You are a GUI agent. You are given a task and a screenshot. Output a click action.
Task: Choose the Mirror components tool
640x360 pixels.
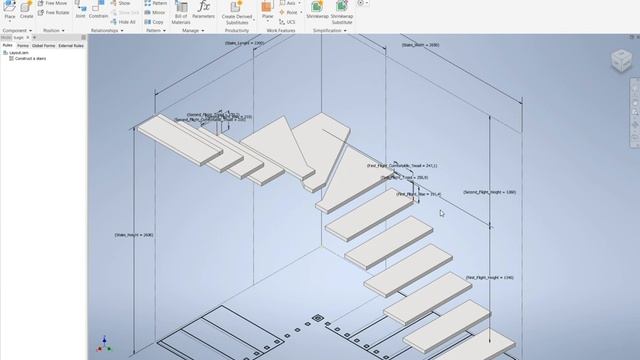[x=155, y=13]
